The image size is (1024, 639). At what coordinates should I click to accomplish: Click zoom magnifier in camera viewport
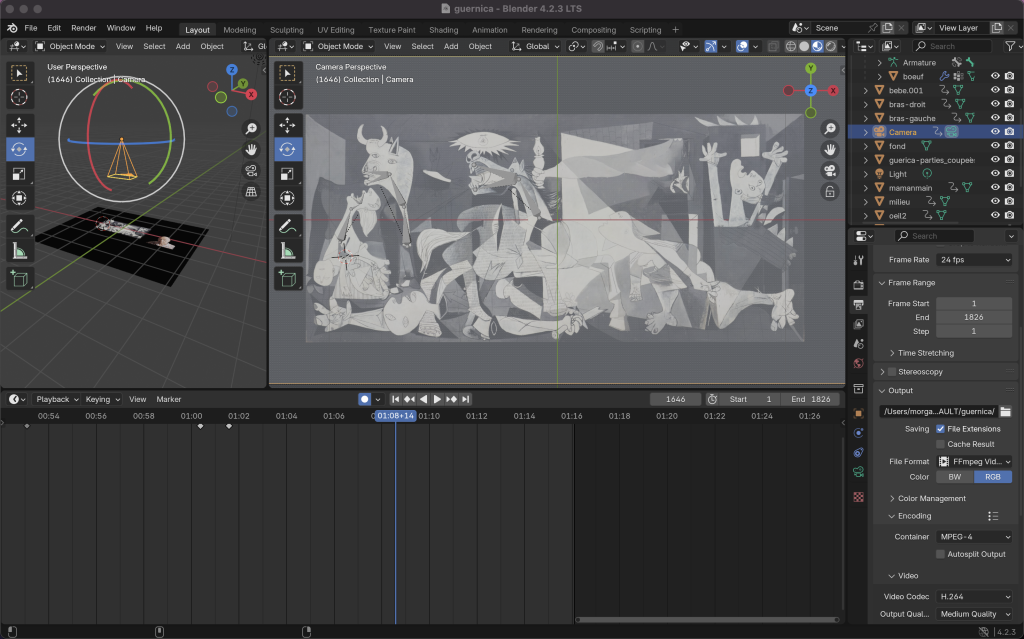(829, 129)
